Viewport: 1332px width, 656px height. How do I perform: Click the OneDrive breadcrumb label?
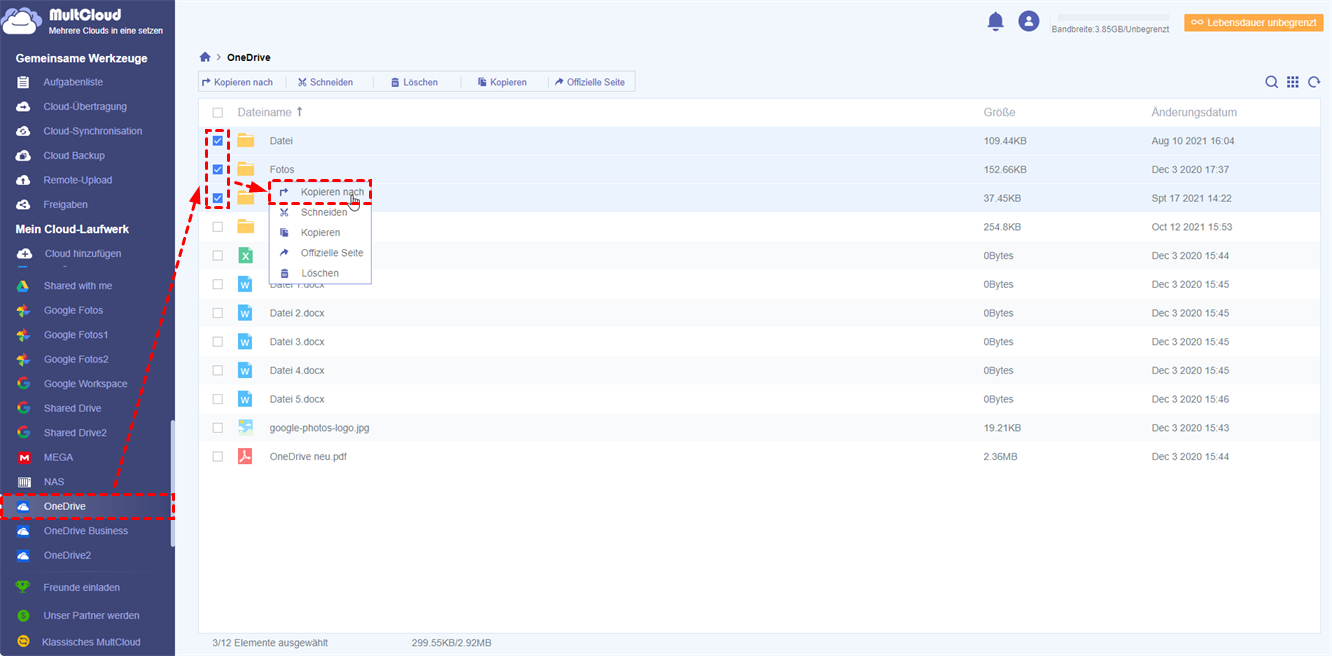(249, 57)
